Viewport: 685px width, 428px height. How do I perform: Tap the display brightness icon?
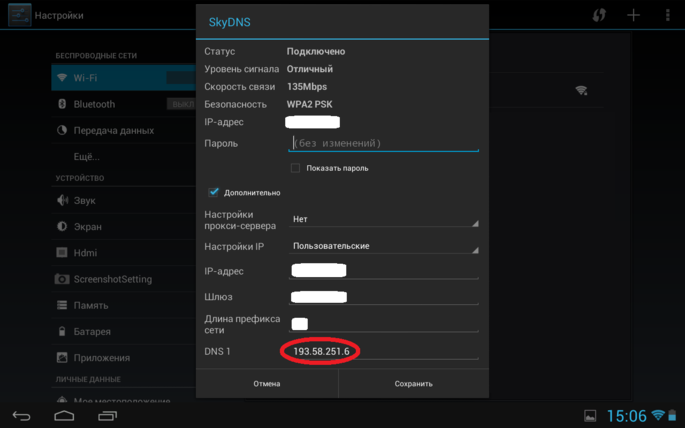tap(62, 226)
